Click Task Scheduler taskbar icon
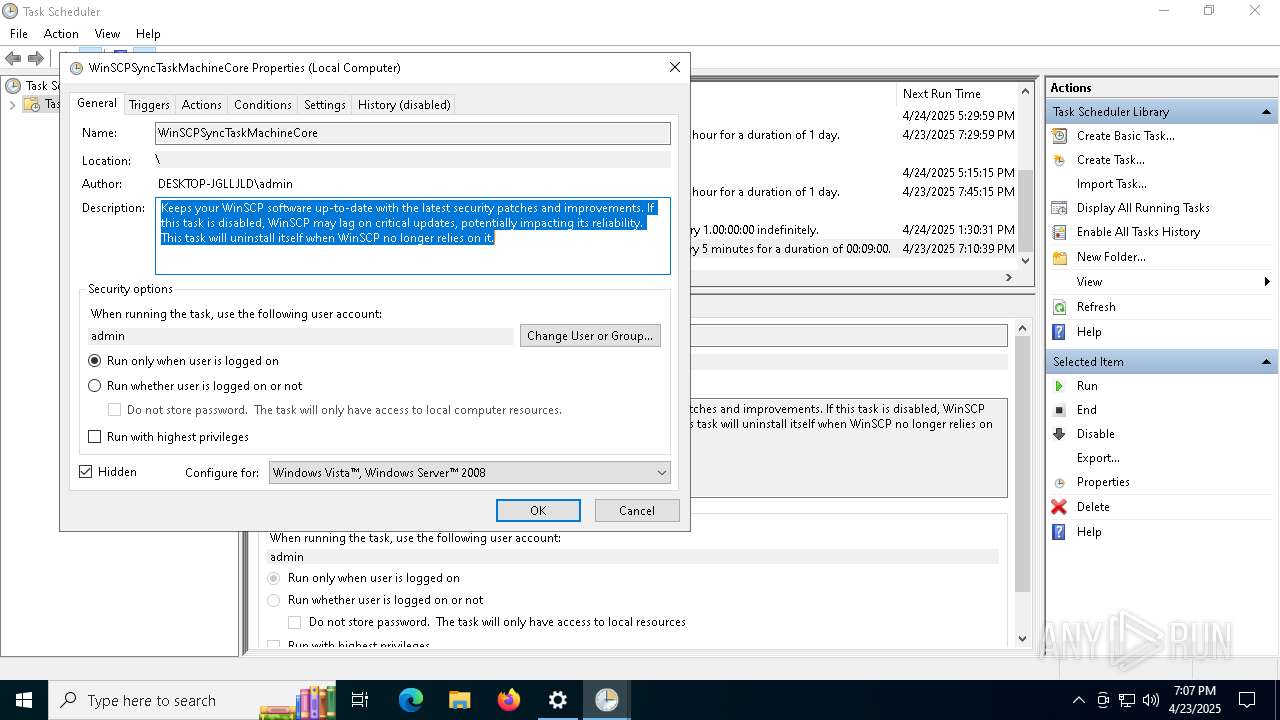The image size is (1280, 720). [x=607, y=700]
